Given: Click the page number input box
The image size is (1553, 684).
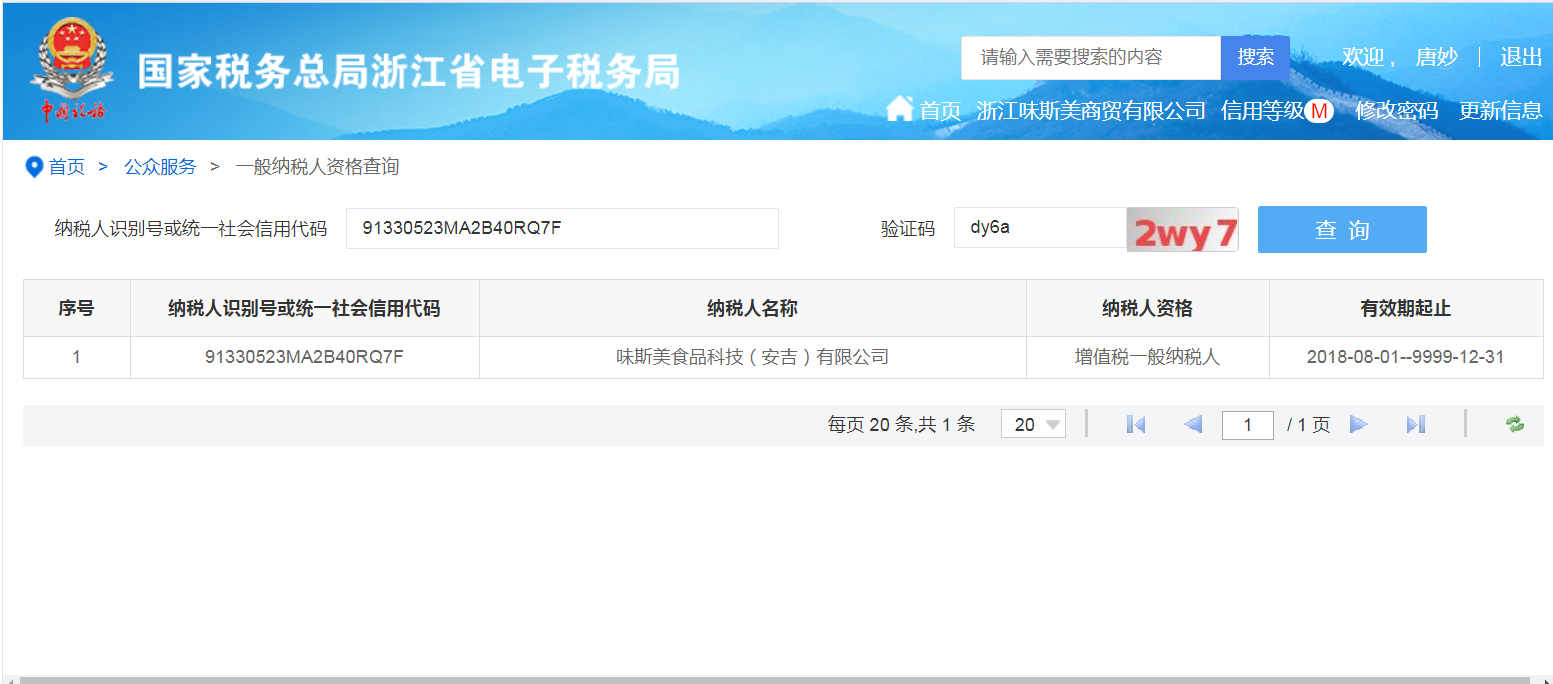Looking at the screenshot, I should 1247,425.
